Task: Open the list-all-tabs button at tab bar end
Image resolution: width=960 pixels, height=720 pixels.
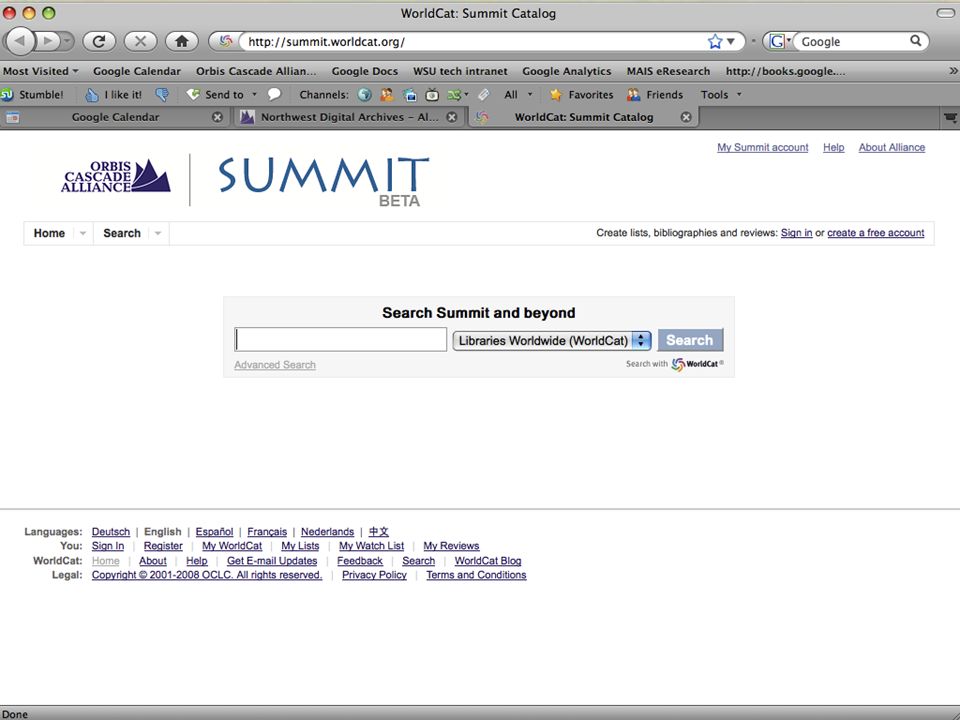Action: click(950, 118)
